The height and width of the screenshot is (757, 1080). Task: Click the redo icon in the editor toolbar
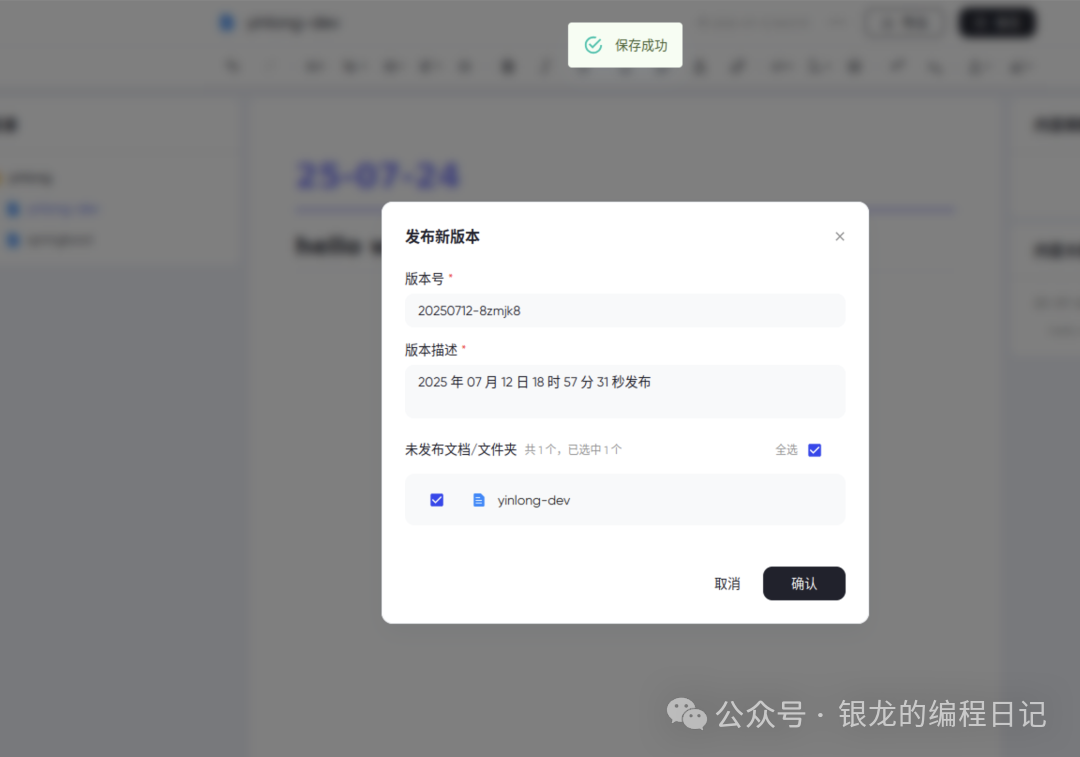click(x=268, y=66)
